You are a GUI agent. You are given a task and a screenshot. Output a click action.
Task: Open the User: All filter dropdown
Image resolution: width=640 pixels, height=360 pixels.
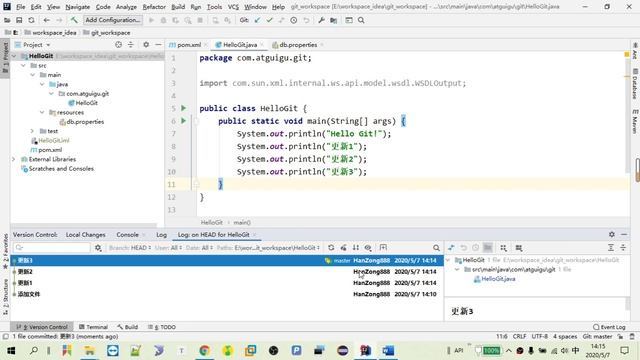(x=168, y=248)
